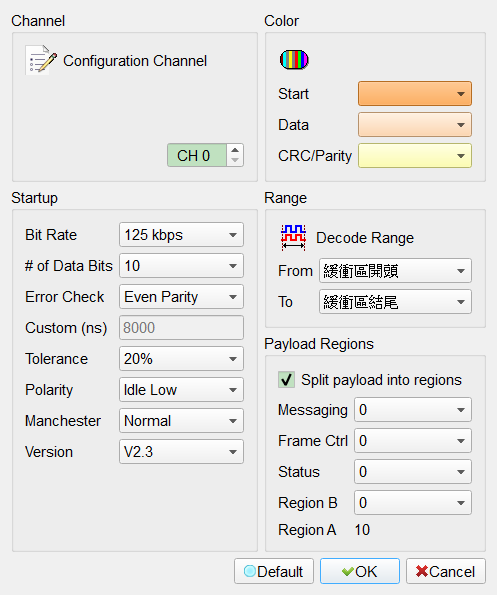Click the blue circle on Default
The height and width of the screenshot is (595, 497).
click(250, 571)
